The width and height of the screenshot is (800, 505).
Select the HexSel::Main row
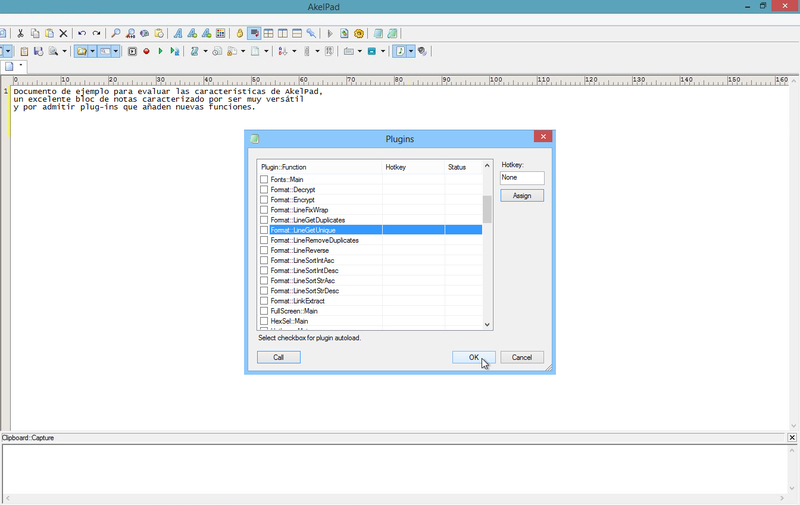point(370,321)
